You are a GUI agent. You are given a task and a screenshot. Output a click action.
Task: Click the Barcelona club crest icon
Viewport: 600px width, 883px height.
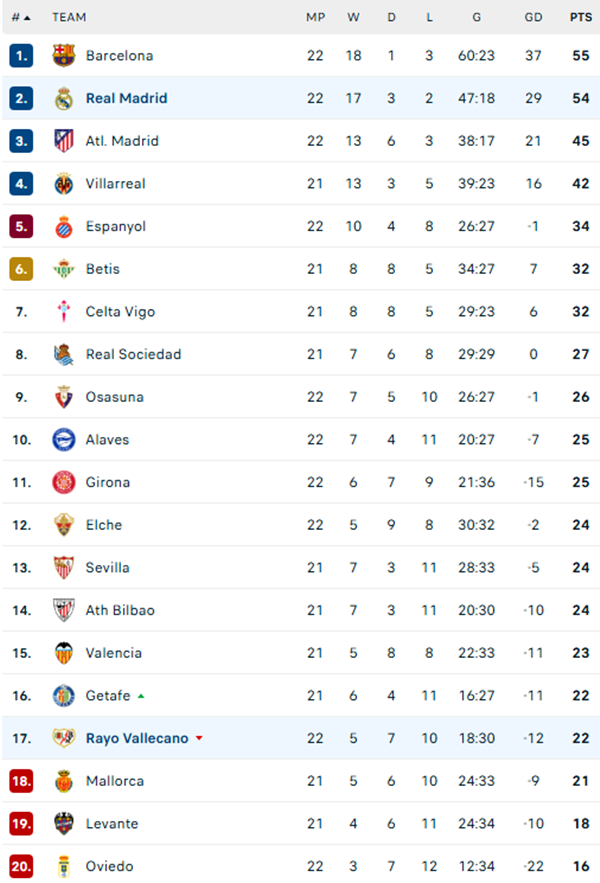tap(64, 56)
